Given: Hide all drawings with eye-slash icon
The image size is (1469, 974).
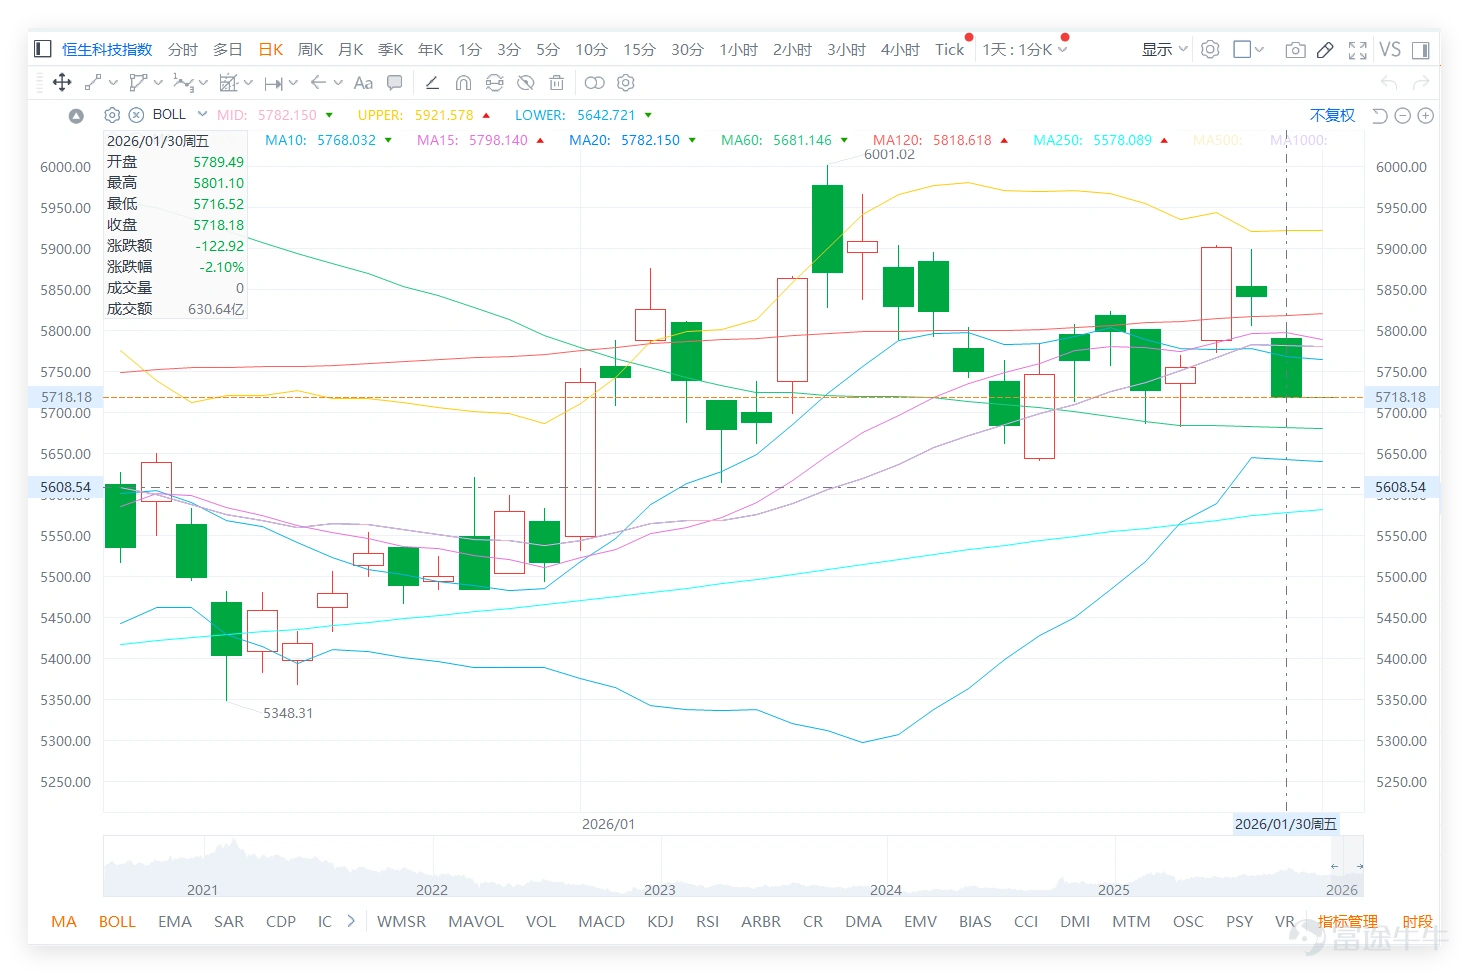Looking at the screenshot, I should point(525,83).
